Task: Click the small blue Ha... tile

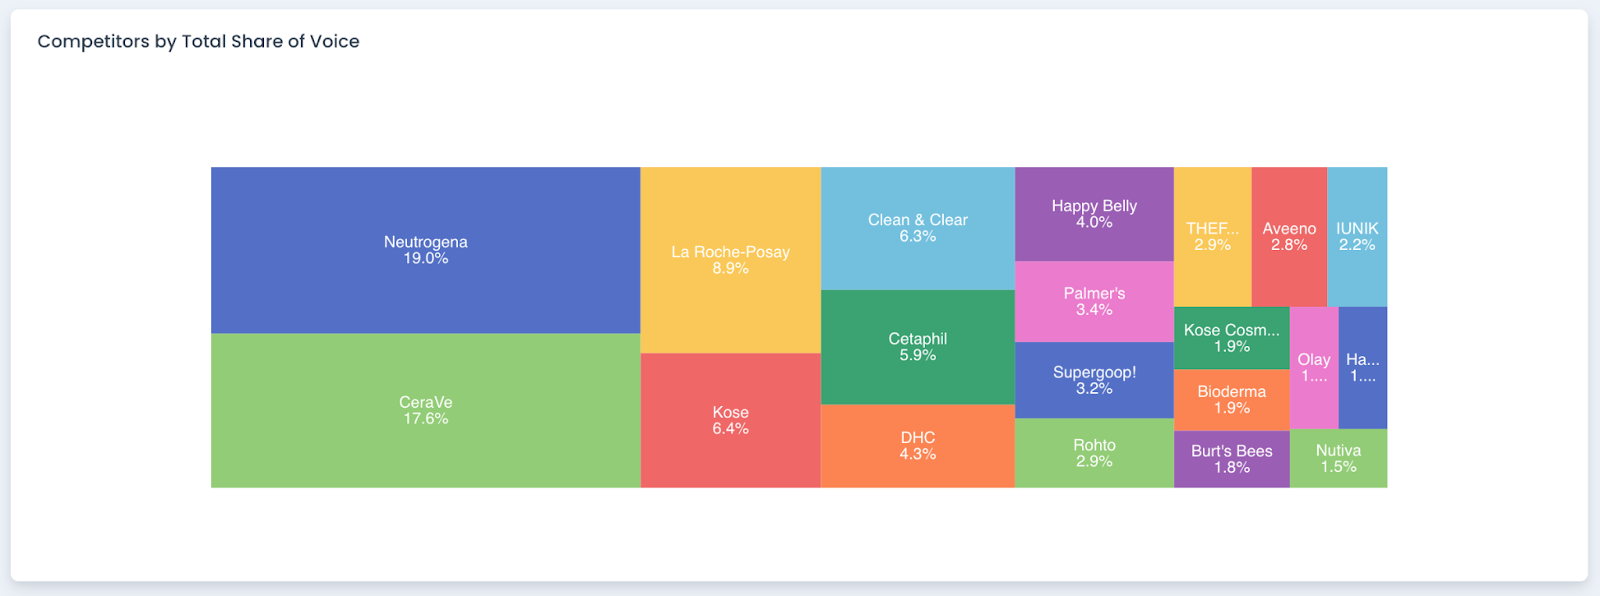Action: point(1363,367)
